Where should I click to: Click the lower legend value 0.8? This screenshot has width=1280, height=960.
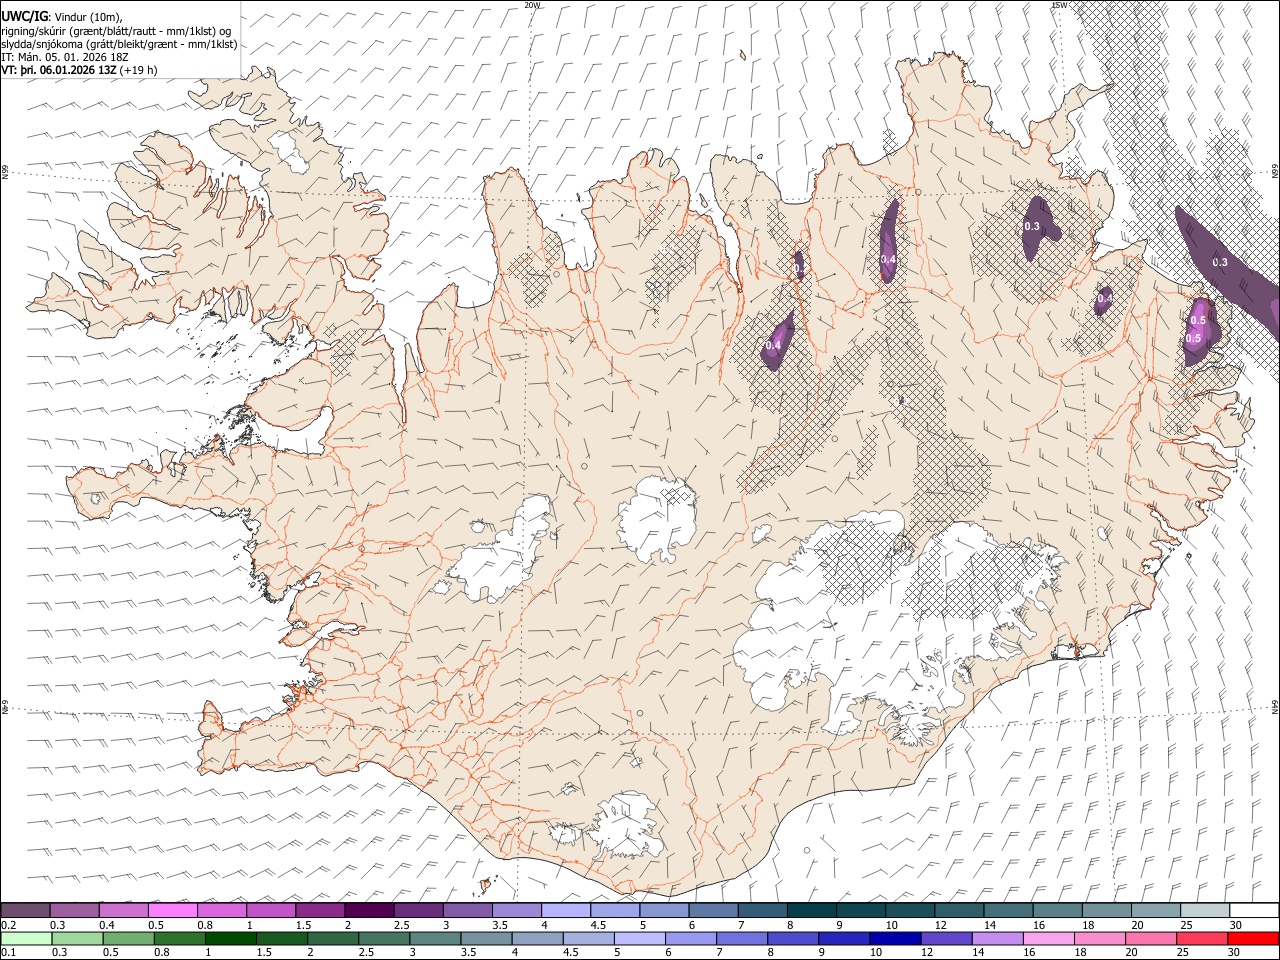click(x=160, y=953)
